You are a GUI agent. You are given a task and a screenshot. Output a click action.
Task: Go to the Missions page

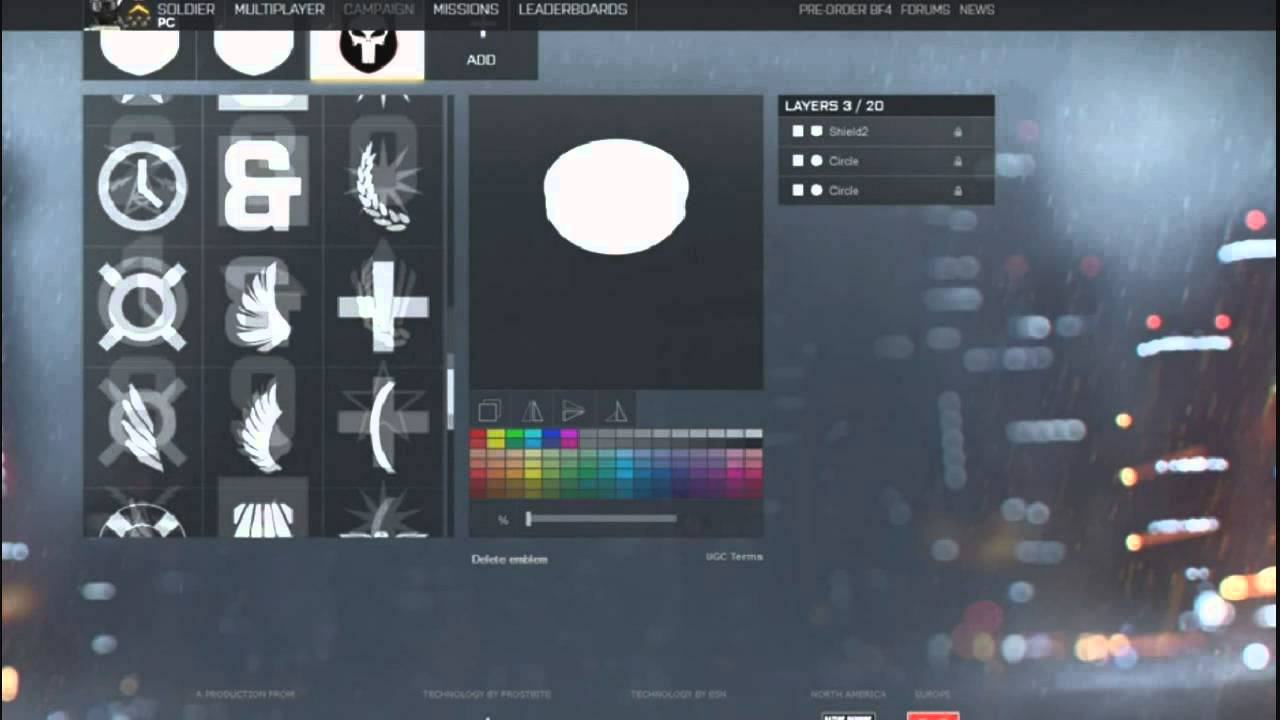coord(466,9)
